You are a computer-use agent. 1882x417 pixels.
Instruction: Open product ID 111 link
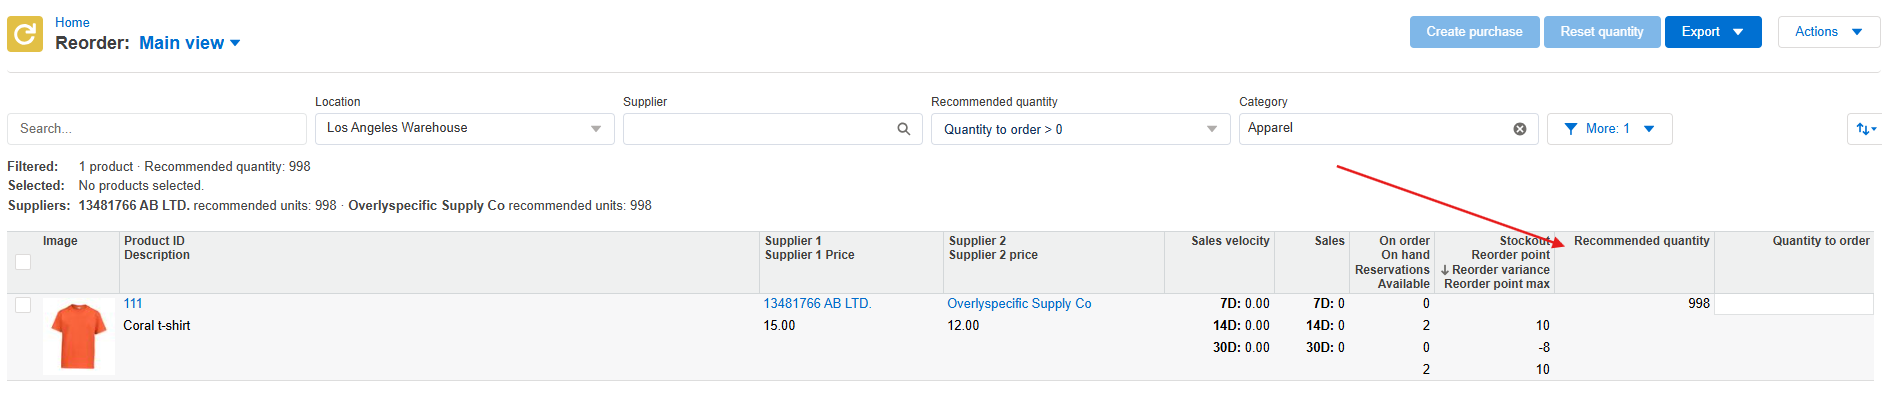coord(133,304)
